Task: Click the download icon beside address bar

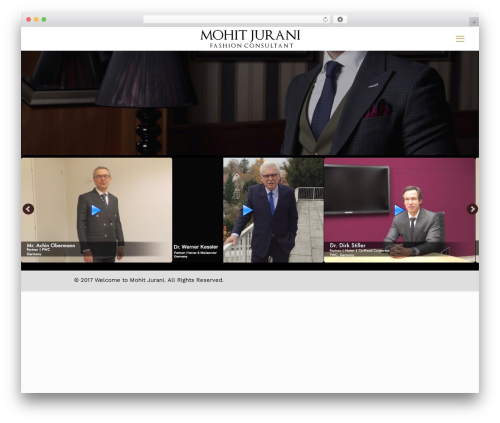Action: (340, 19)
